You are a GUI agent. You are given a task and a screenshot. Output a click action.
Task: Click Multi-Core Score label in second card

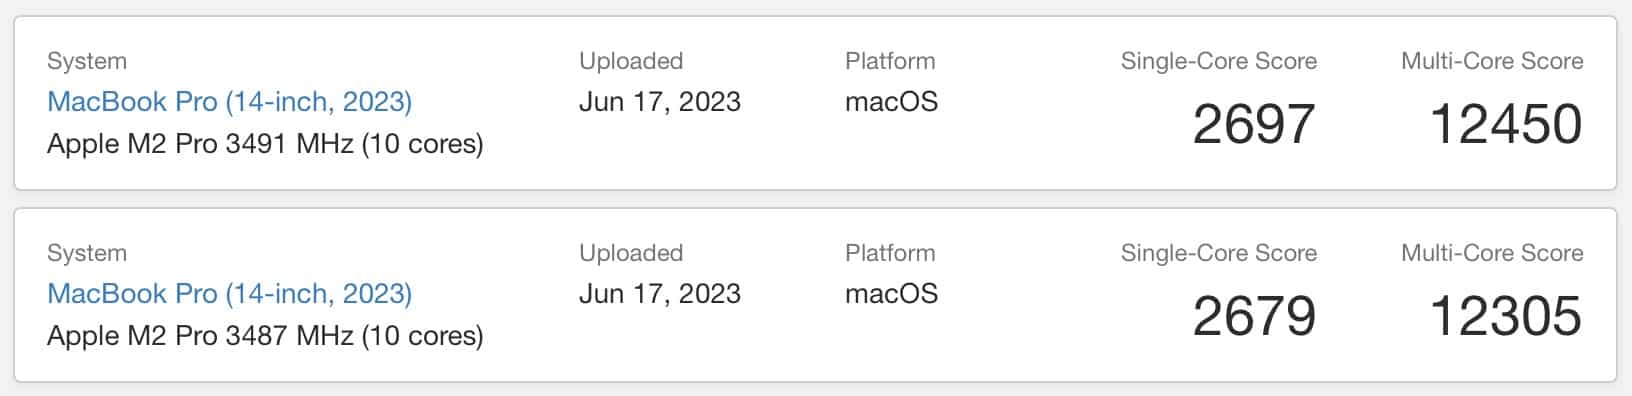coord(1492,253)
